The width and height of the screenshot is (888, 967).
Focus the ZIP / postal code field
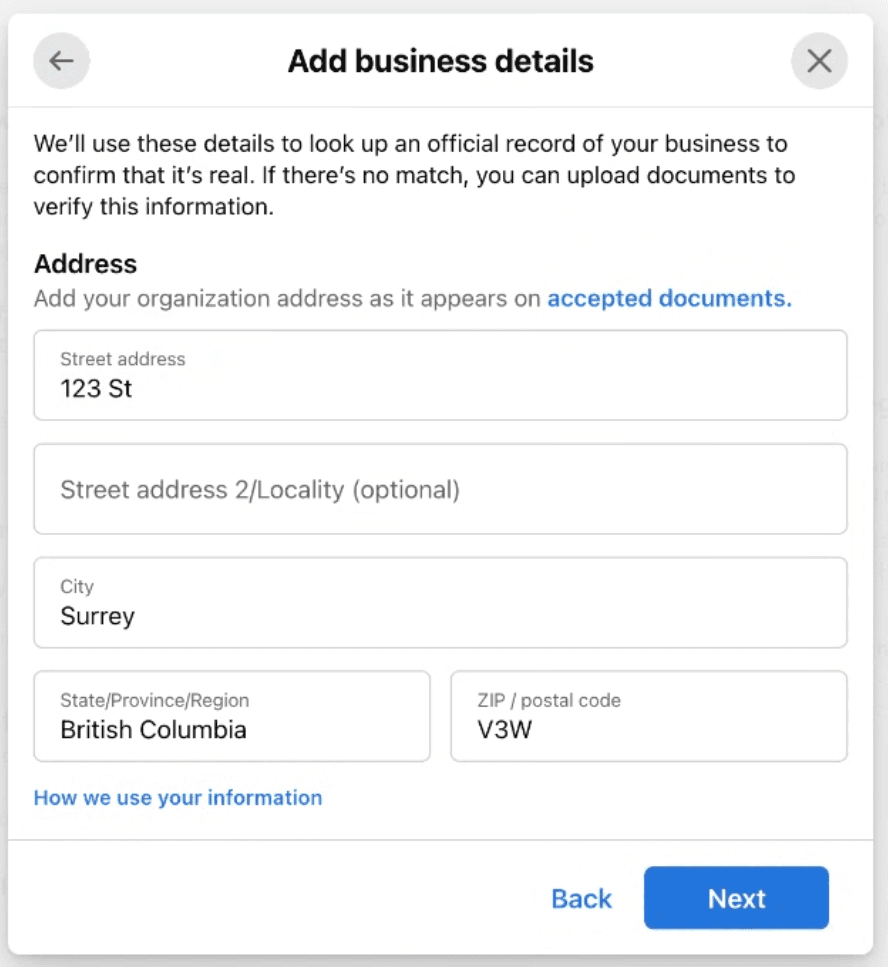coord(648,716)
